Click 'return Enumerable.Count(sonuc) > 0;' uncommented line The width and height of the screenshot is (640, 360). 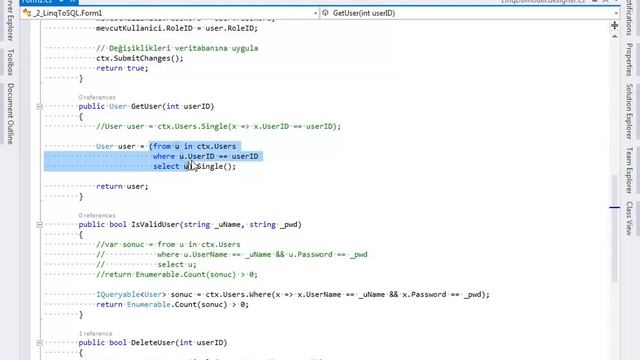[172, 304]
